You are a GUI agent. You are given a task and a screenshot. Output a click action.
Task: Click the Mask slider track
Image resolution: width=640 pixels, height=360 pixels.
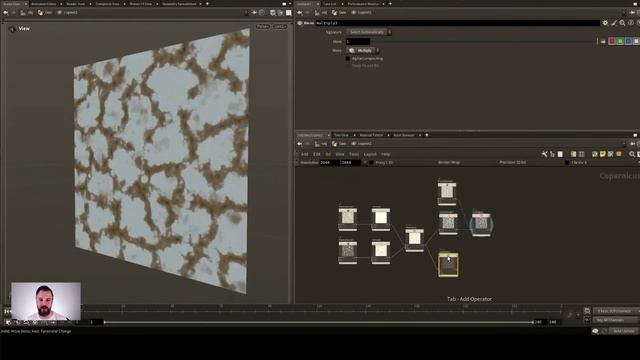pyautogui.click(x=484, y=41)
